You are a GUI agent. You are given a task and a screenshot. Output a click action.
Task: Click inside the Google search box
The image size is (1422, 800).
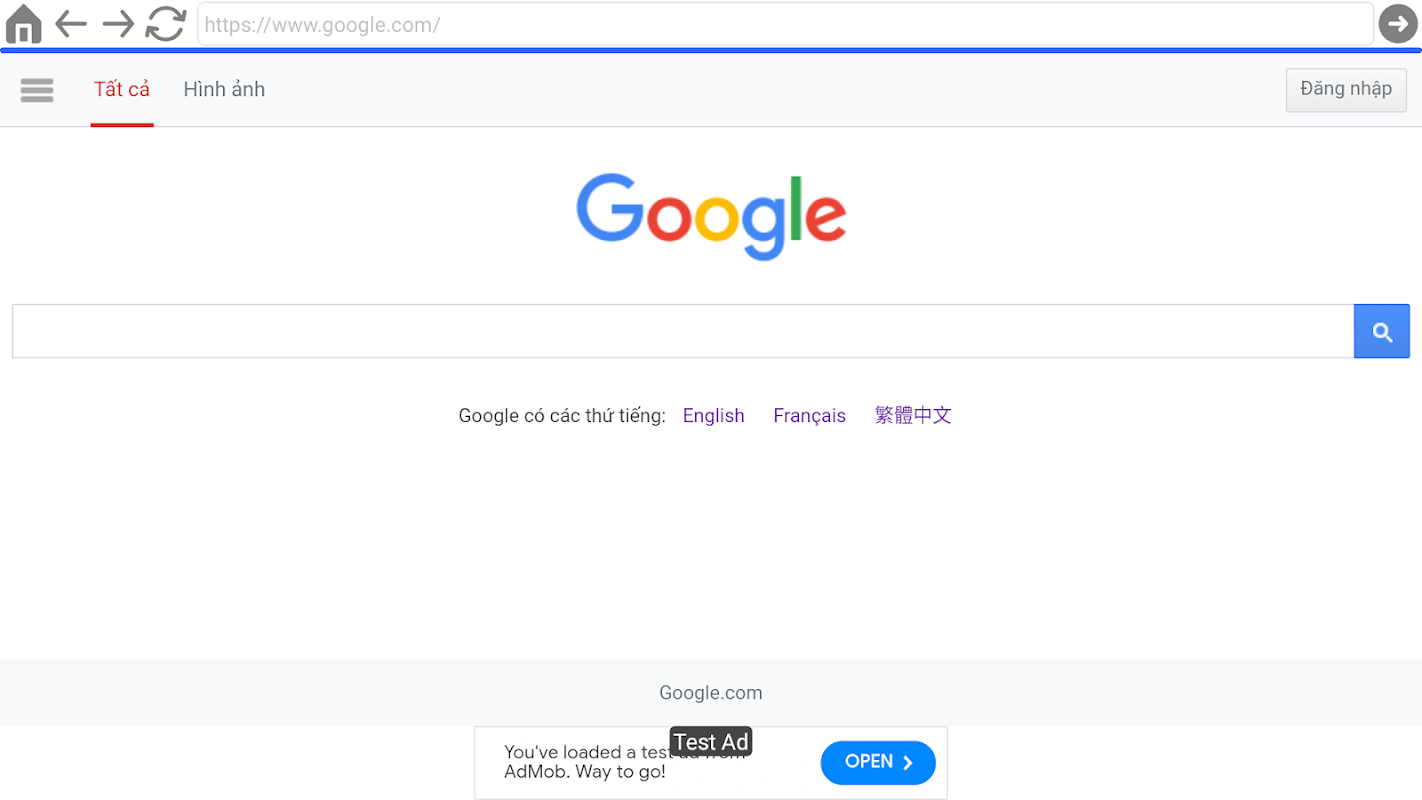[x=683, y=331]
